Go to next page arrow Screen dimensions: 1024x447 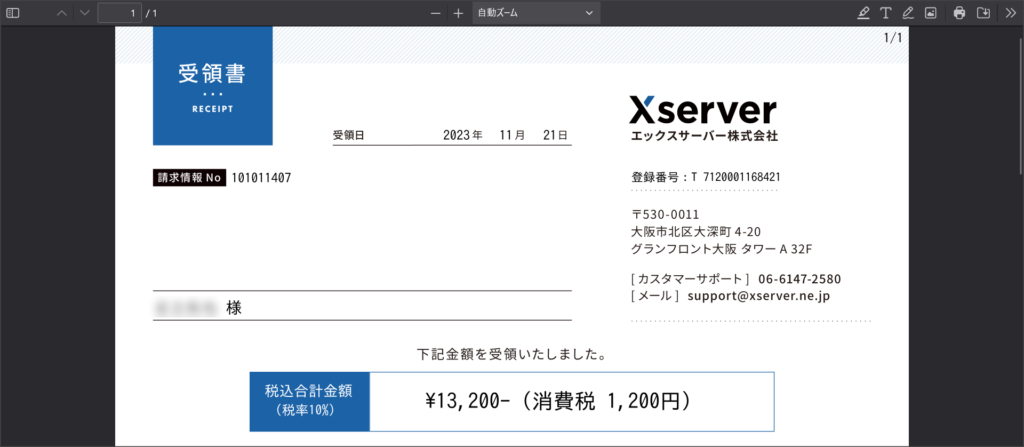84,13
